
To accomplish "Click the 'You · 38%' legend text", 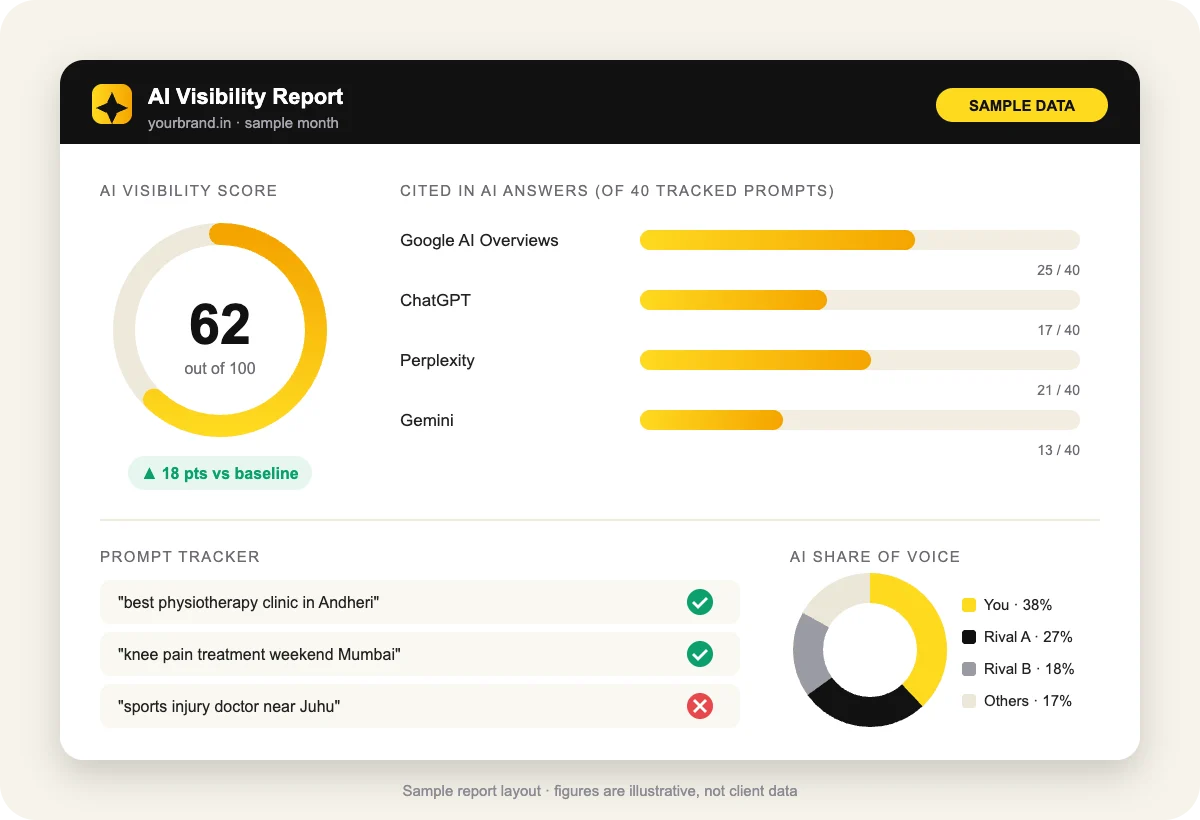I will [x=1018, y=605].
